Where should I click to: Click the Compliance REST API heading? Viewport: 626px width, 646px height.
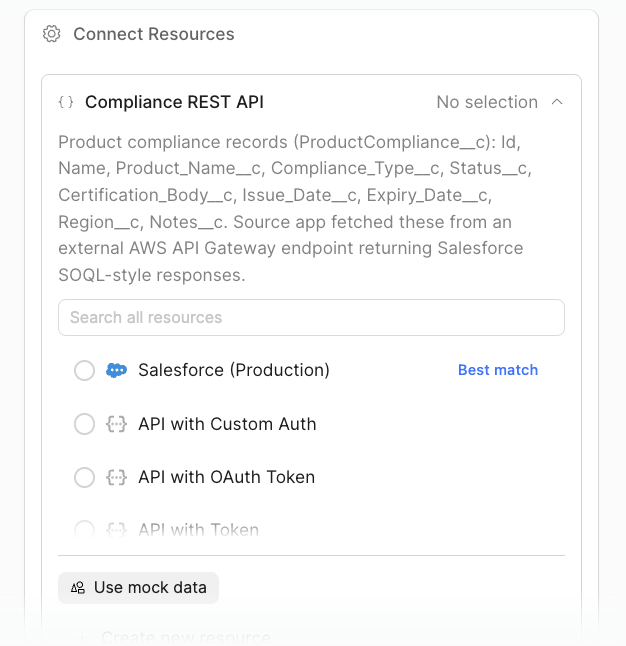point(174,102)
